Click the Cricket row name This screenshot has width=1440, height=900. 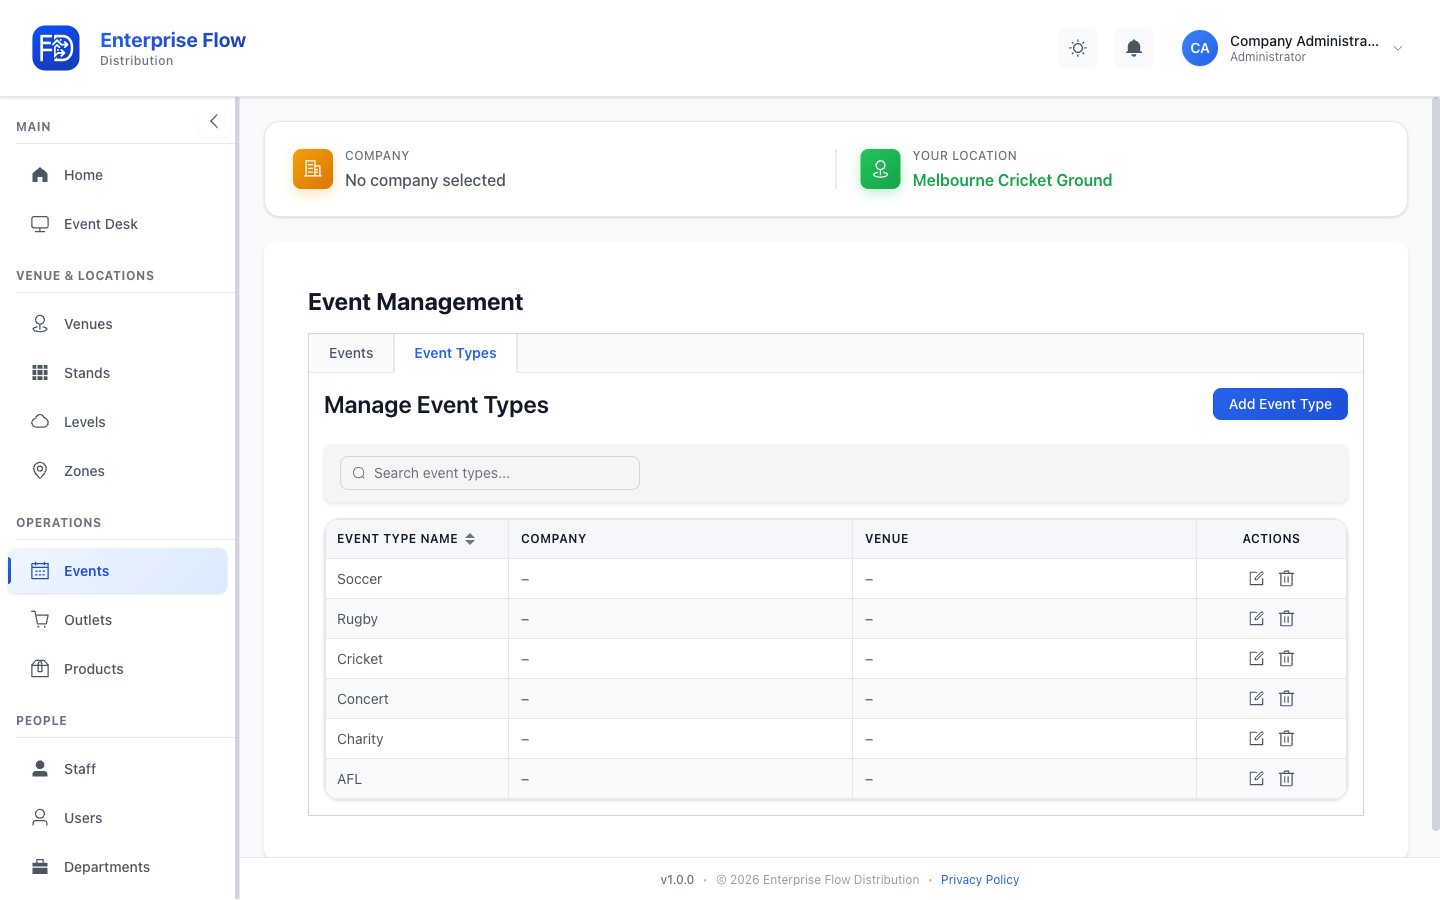360,659
